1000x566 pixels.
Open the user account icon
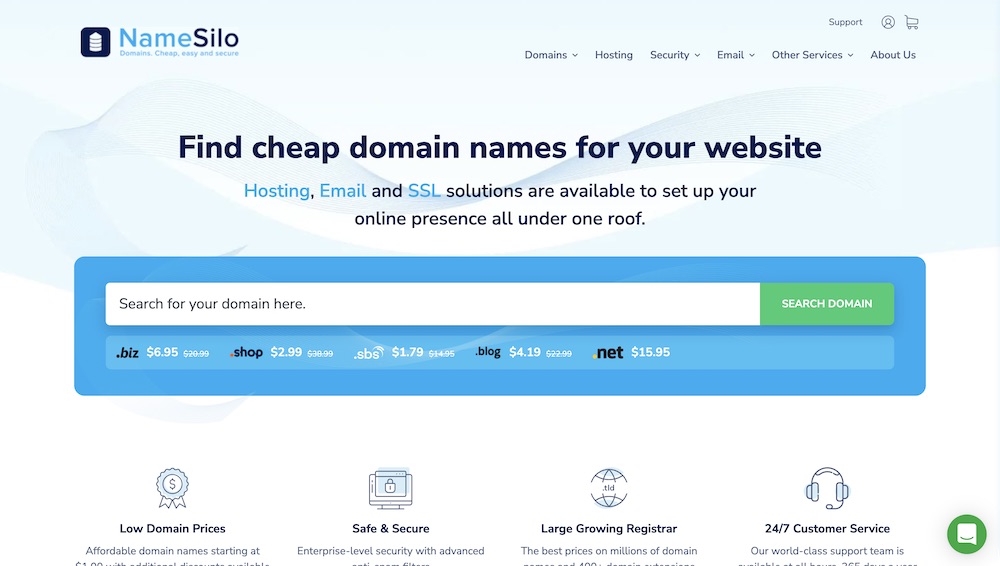pyautogui.click(x=888, y=22)
